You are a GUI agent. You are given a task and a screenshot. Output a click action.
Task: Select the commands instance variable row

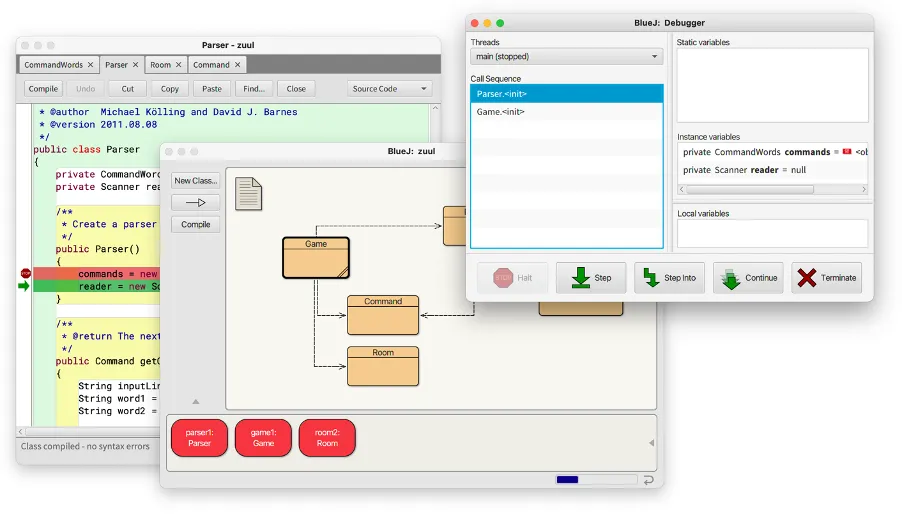pos(773,152)
